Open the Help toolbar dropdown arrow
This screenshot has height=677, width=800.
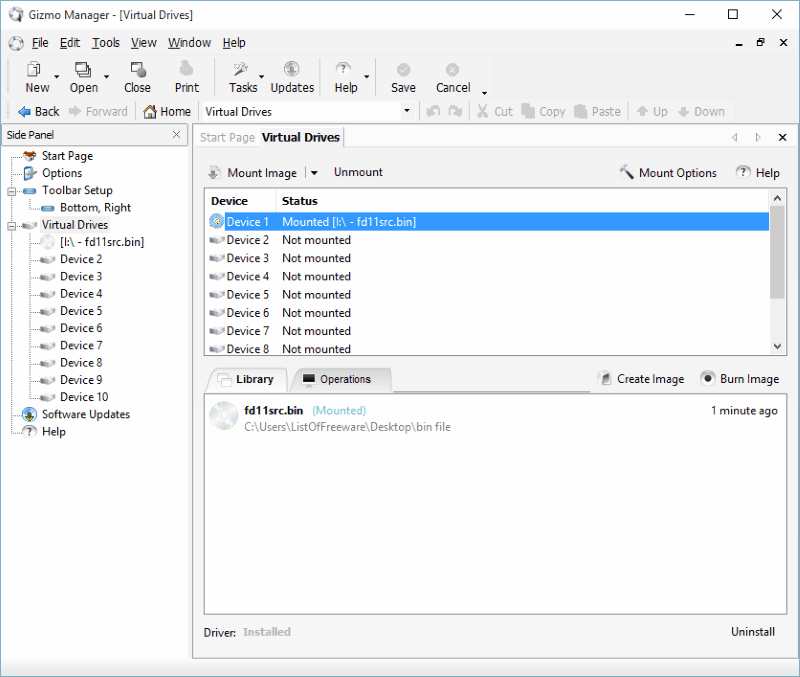pos(366,77)
